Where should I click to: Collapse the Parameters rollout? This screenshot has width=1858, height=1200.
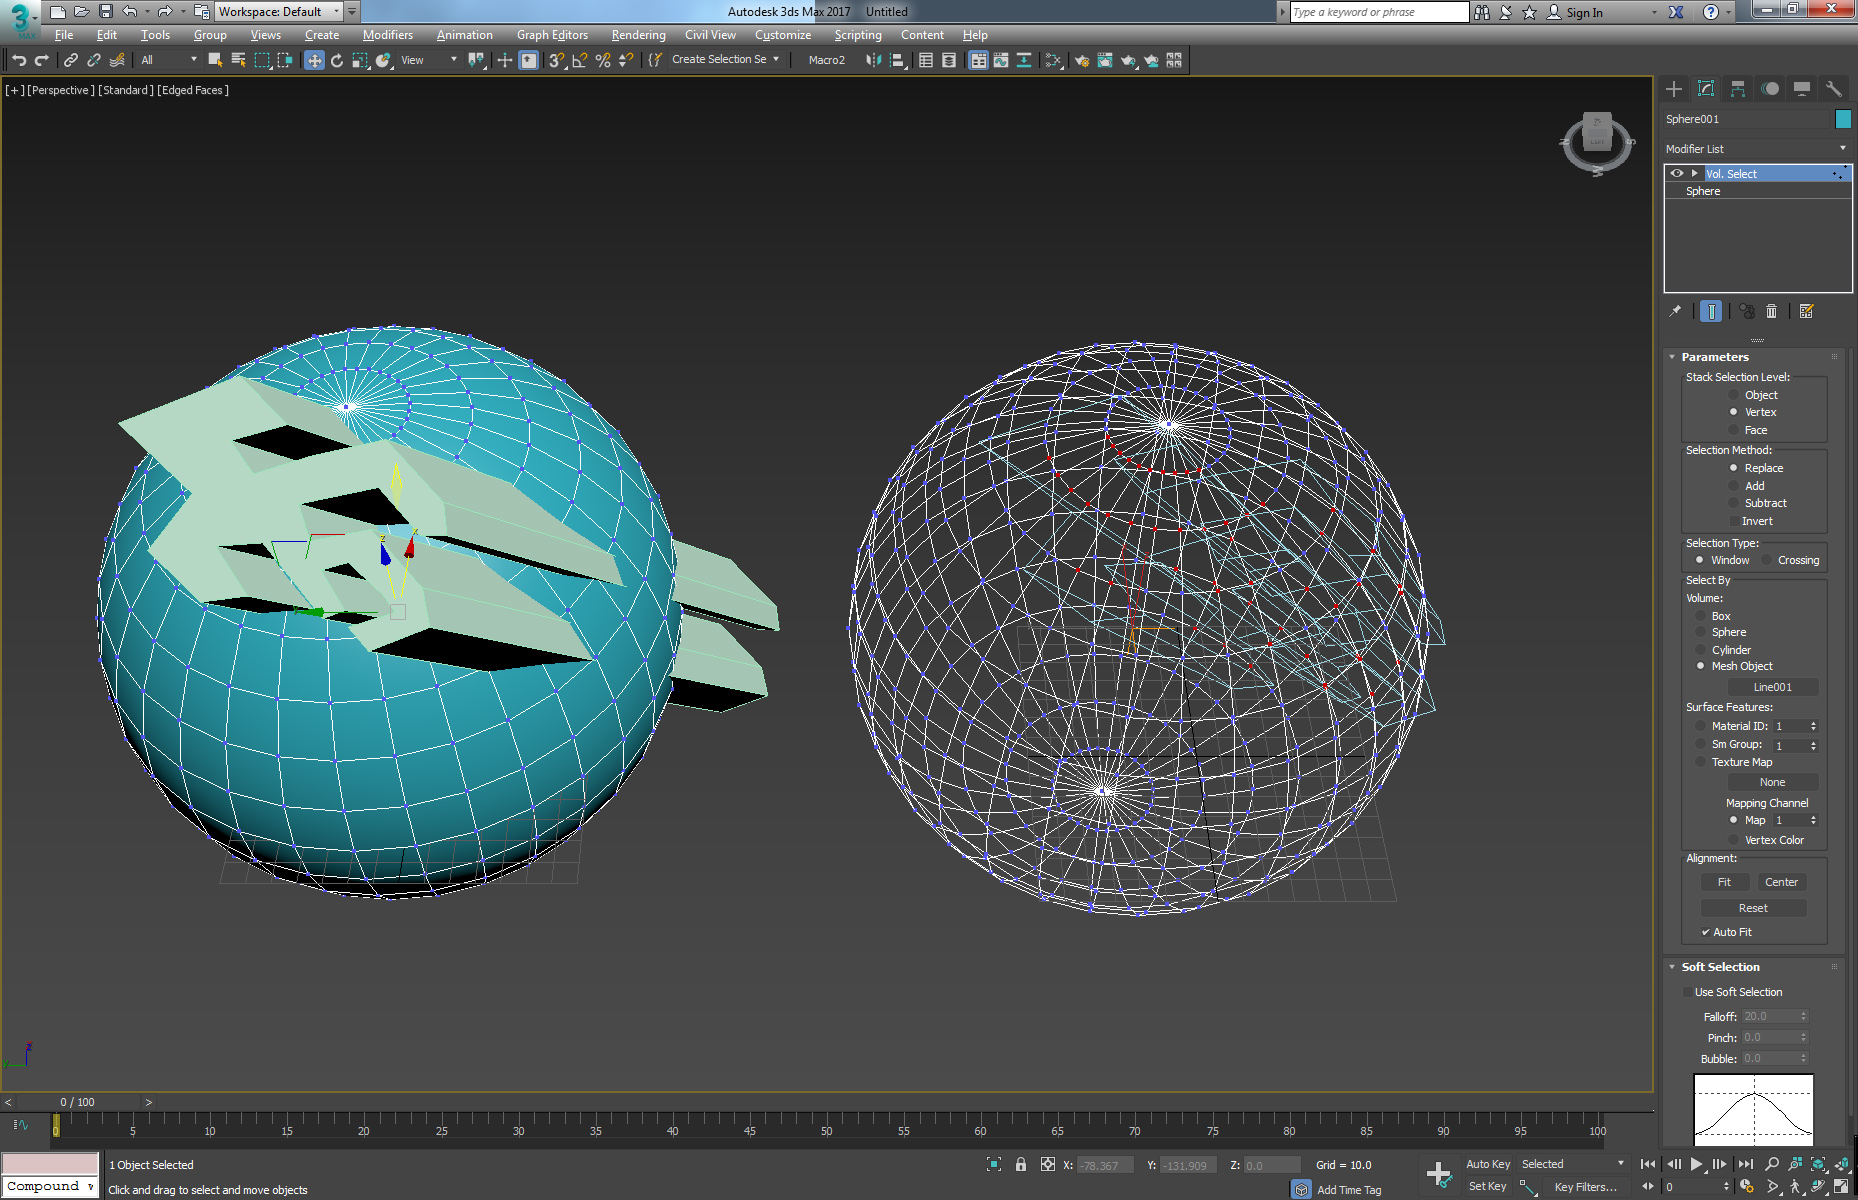pyautogui.click(x=1673, y=357)
